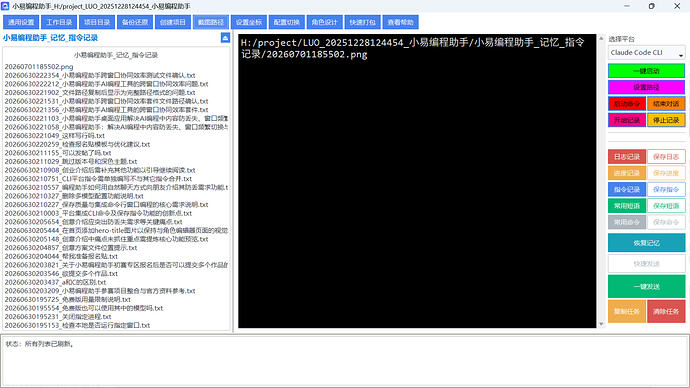
Task: Select the 20260630222212 file entry
Action: [x=106, y=84]
